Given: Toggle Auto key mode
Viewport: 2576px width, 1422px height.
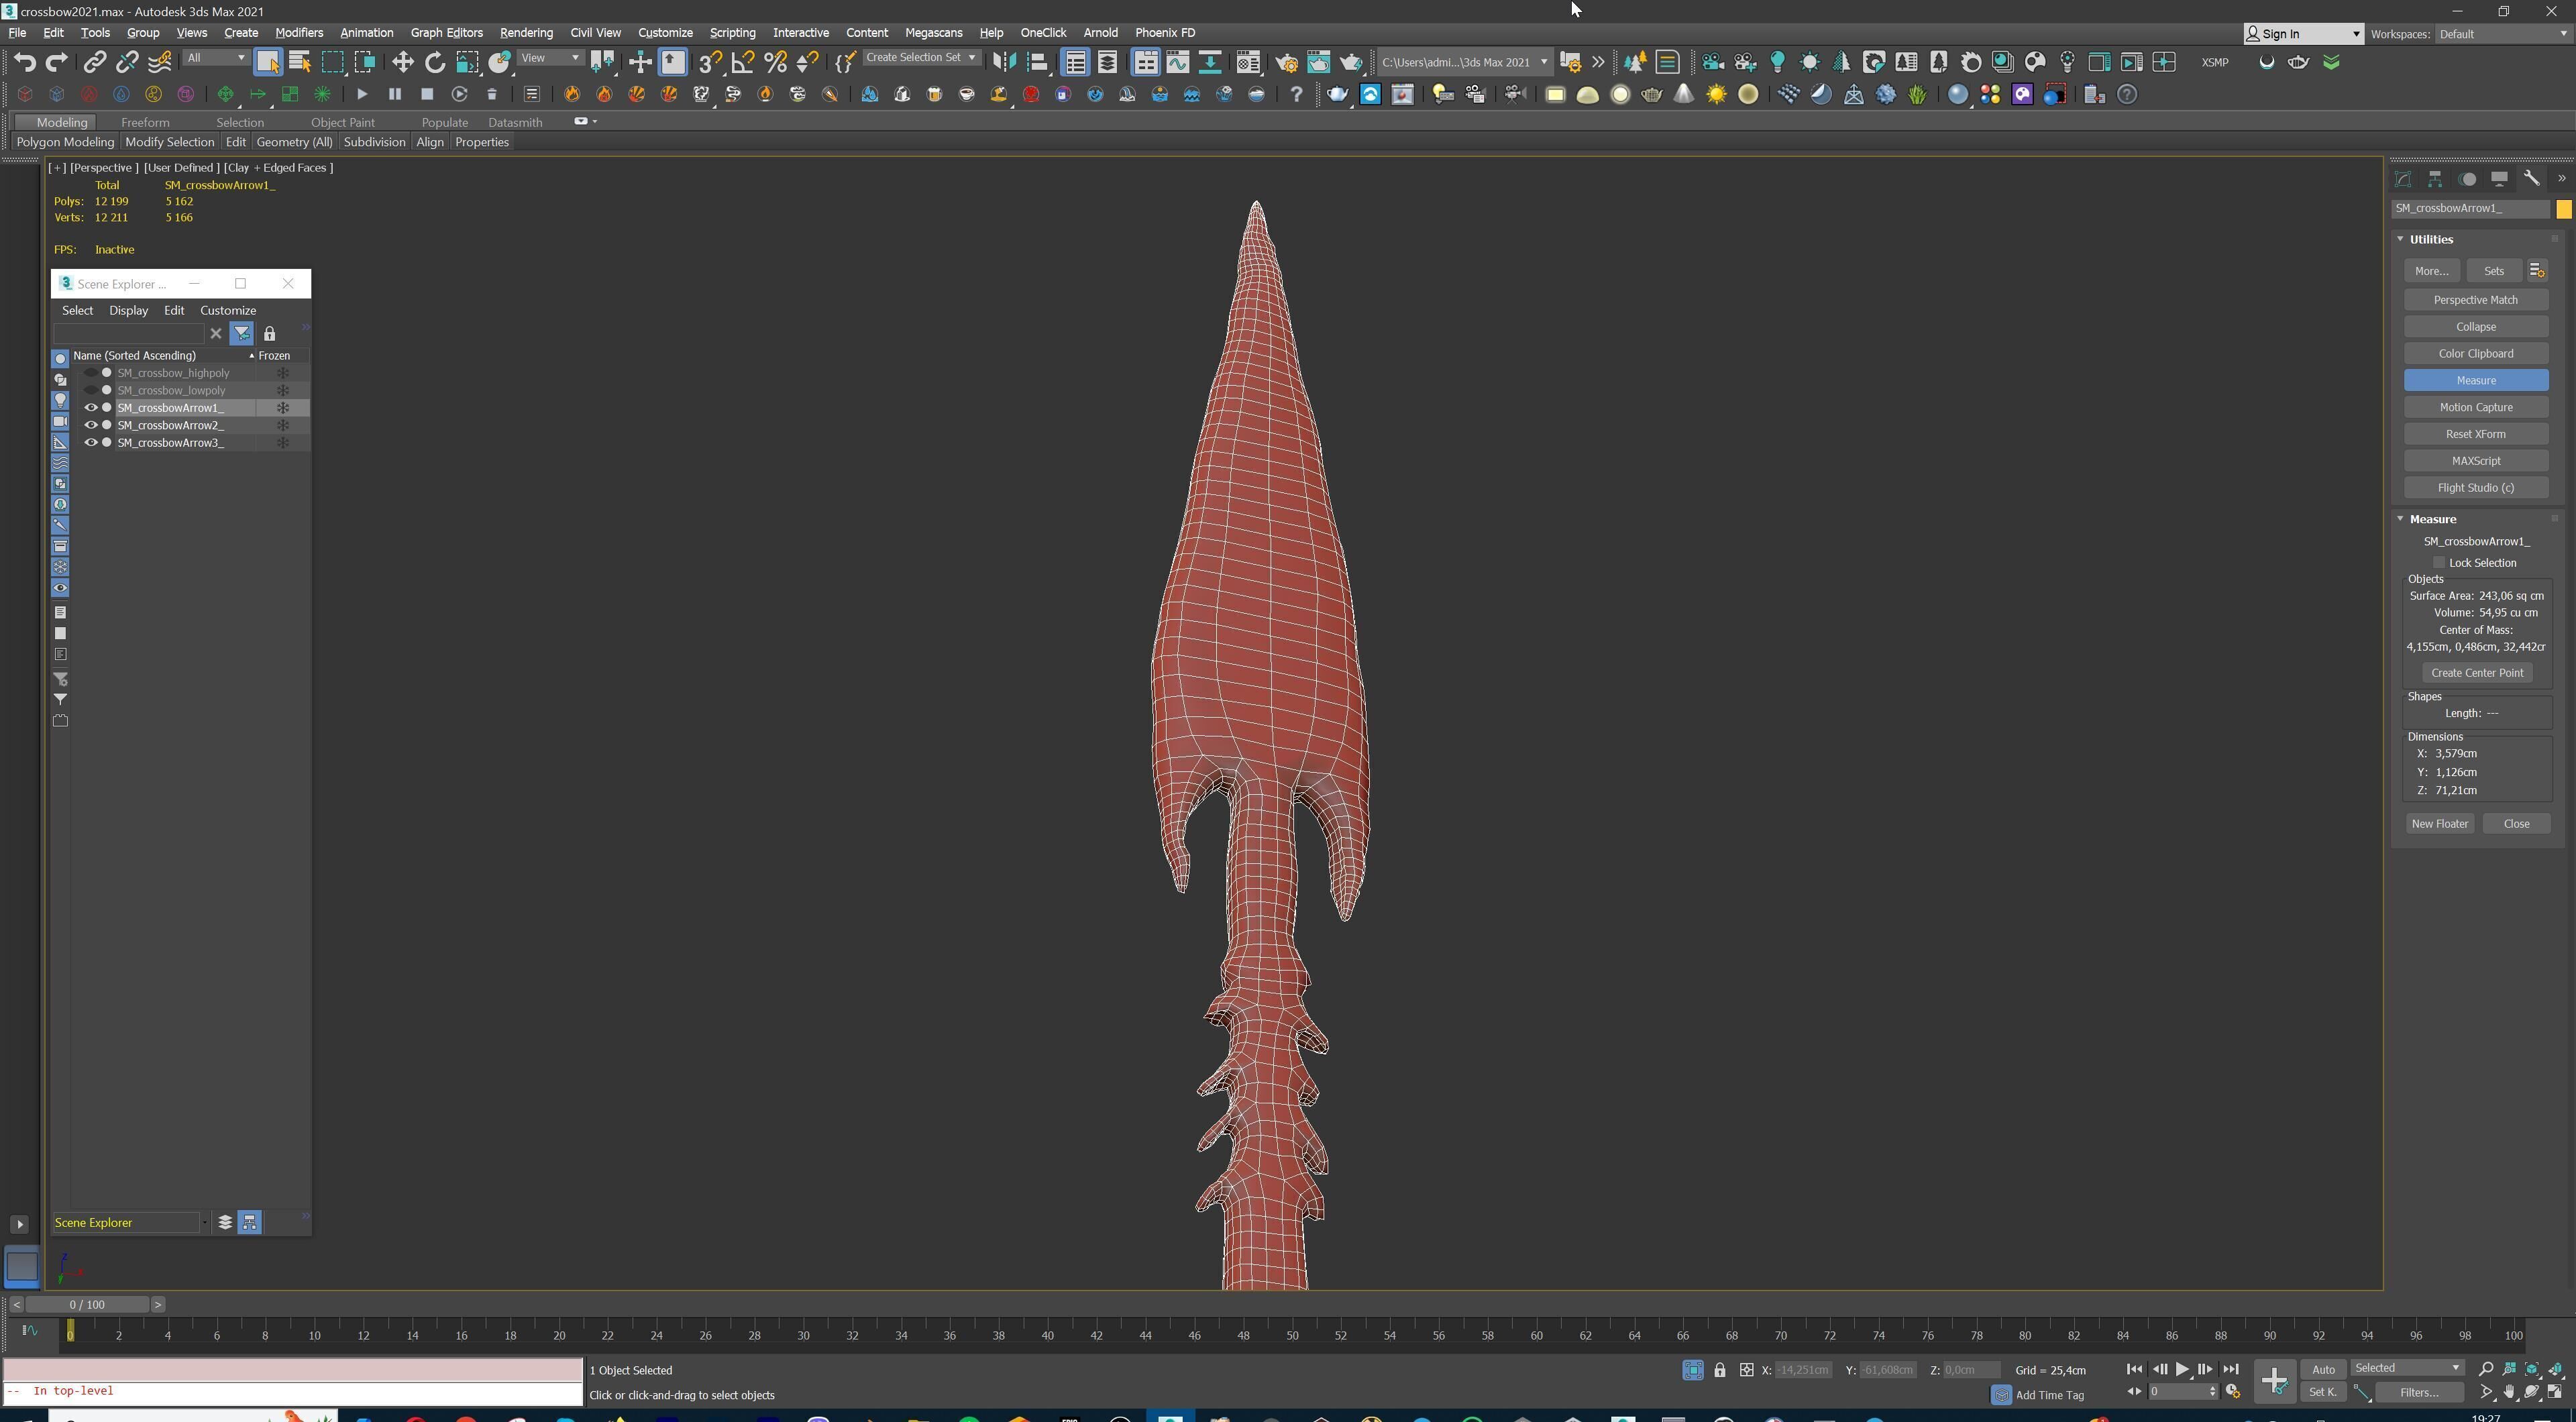Looking at the screenshot, I should pyautogui.click(x=2322, y=1369).
